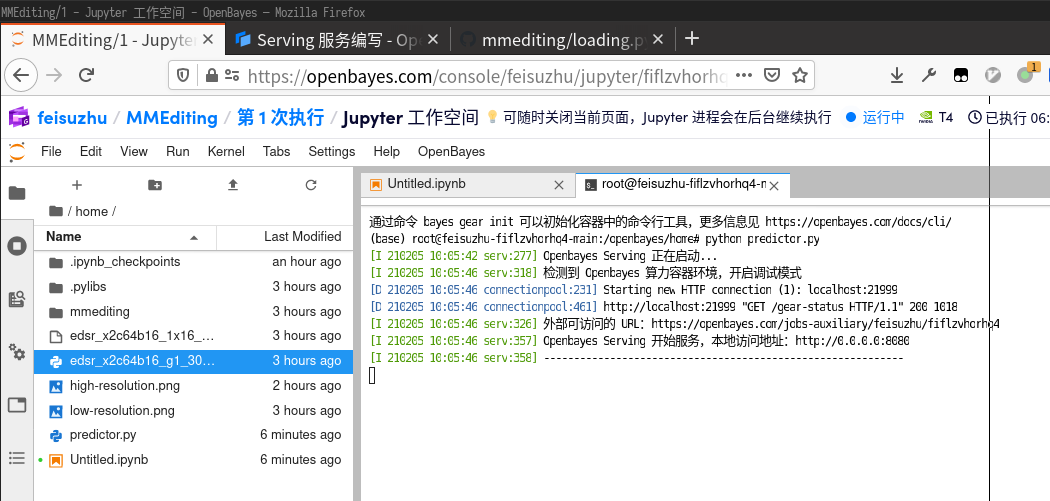Open the mmediting folder
The height and width of the screenshot is (501, 1050).
click(100, 311)
